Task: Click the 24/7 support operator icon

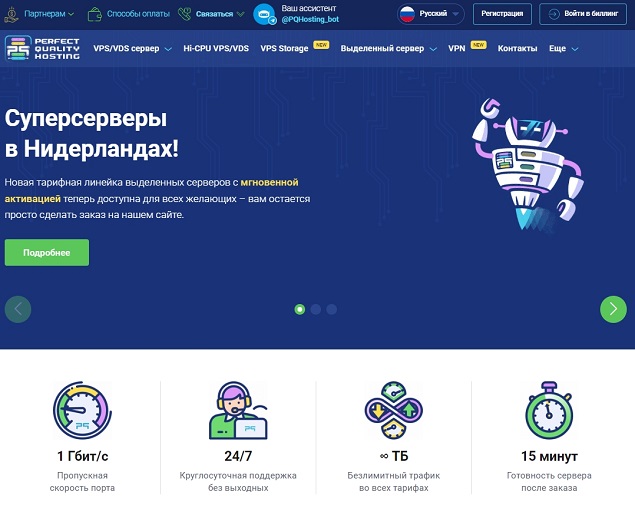Action: (x=238, y=410)
